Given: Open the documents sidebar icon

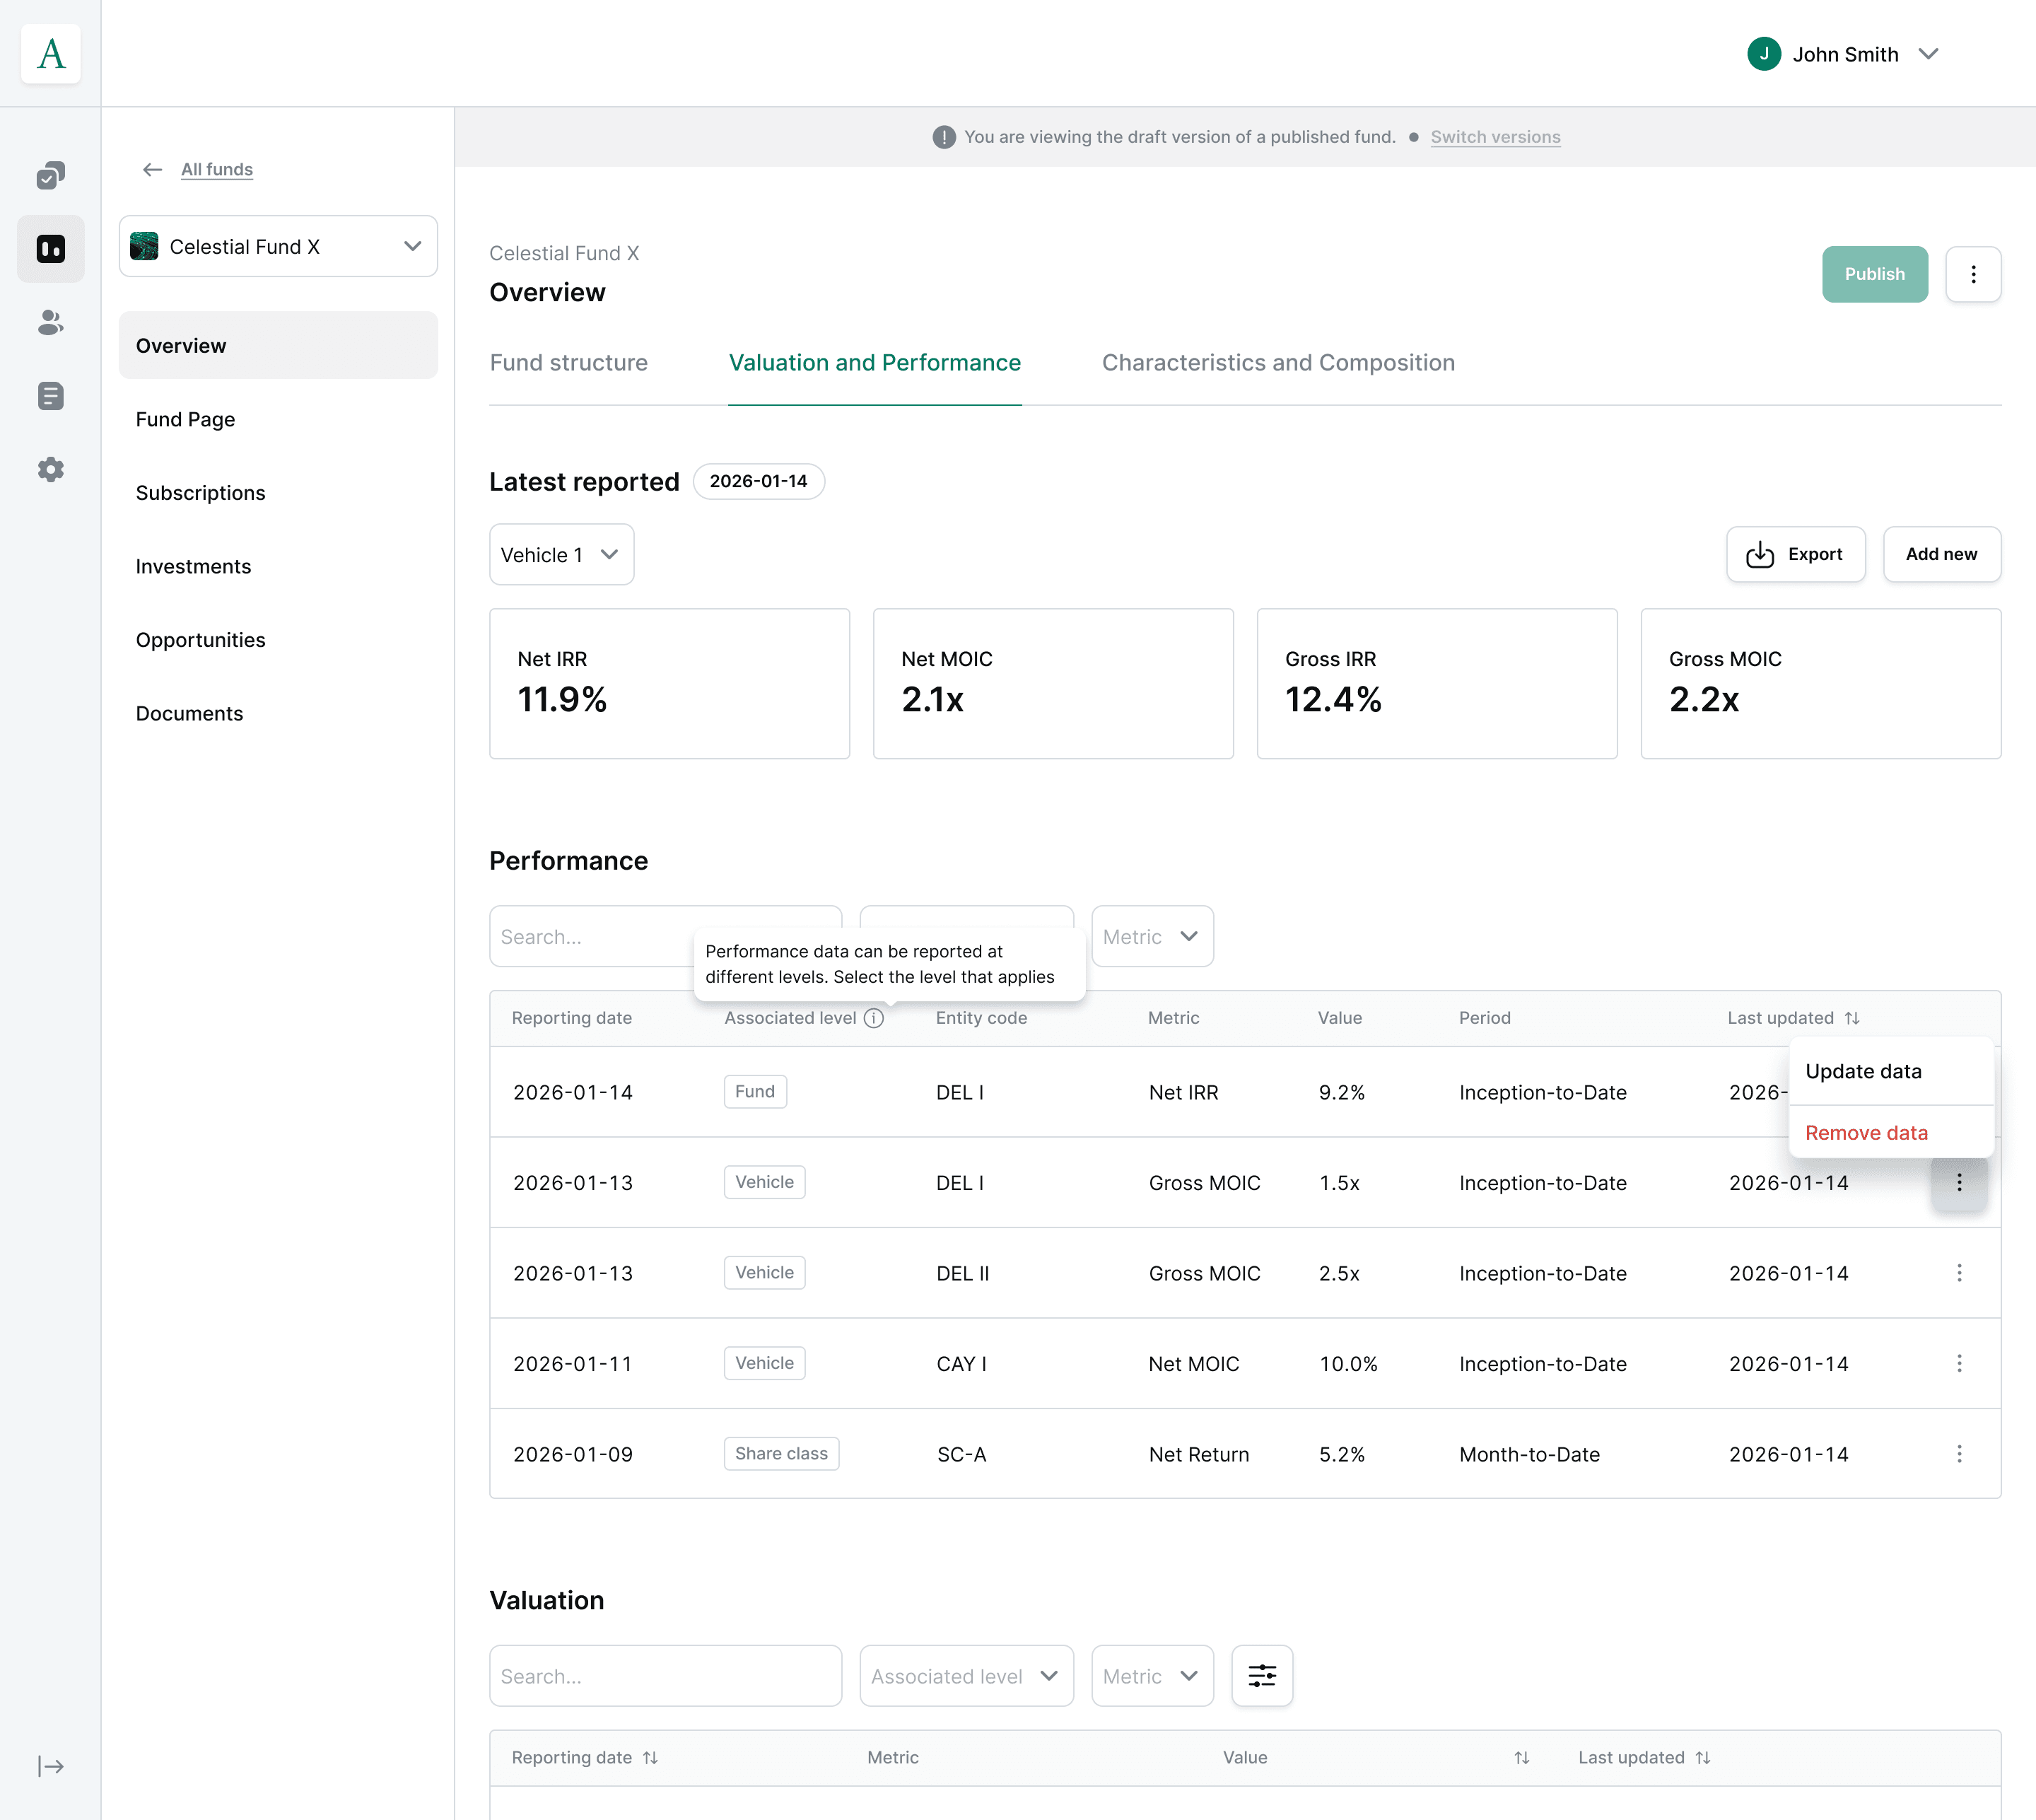Looking at the screenshot, I should click(51, 396).
